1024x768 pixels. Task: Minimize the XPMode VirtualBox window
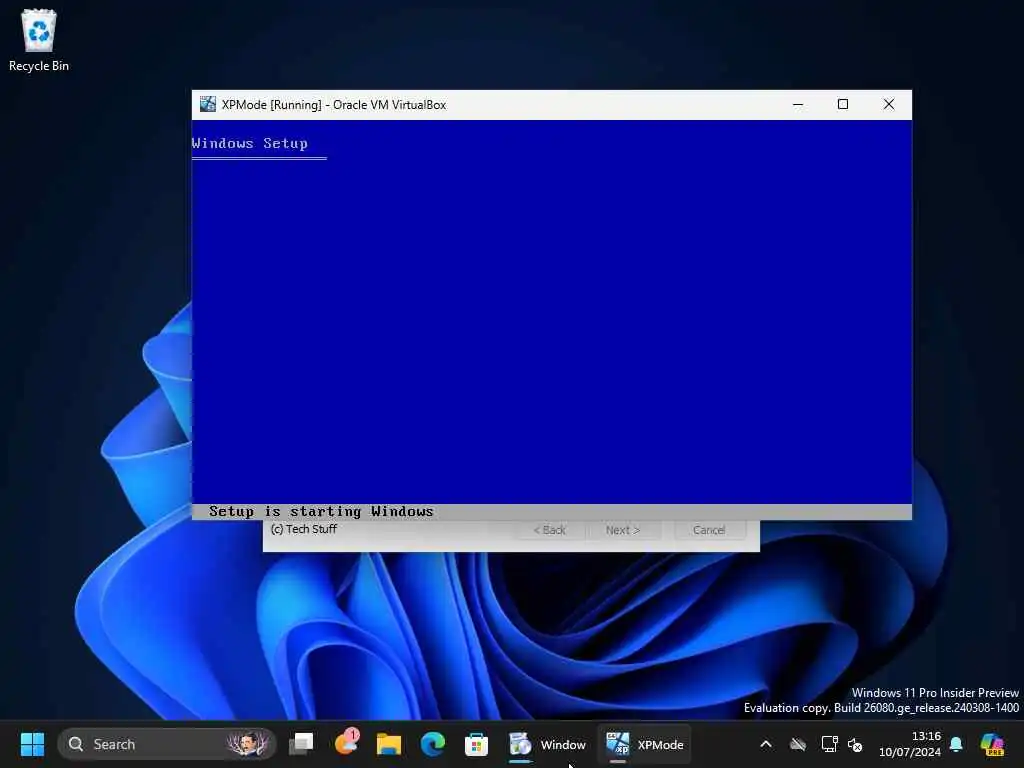coord(797,104)
